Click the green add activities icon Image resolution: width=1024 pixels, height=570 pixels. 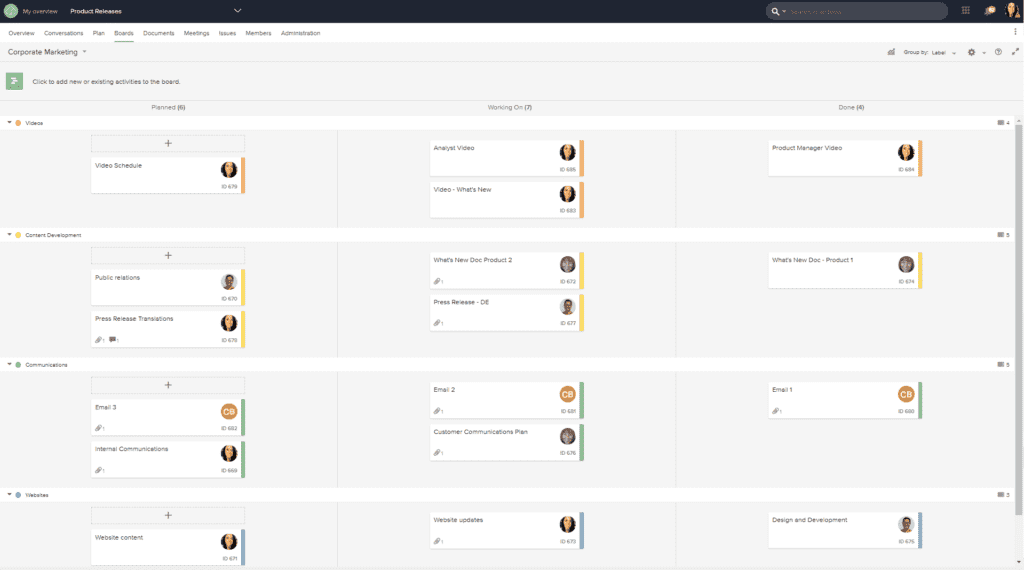coord(14,81)
